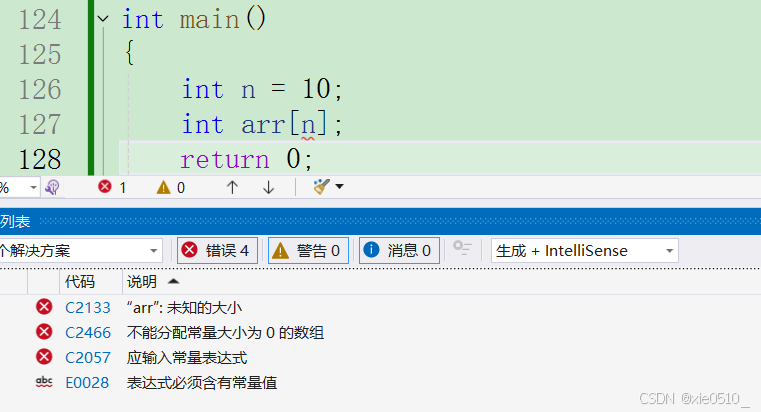761x412 pixels.
Task: Open the C2057 error code link
Action: tap(88, 358)
